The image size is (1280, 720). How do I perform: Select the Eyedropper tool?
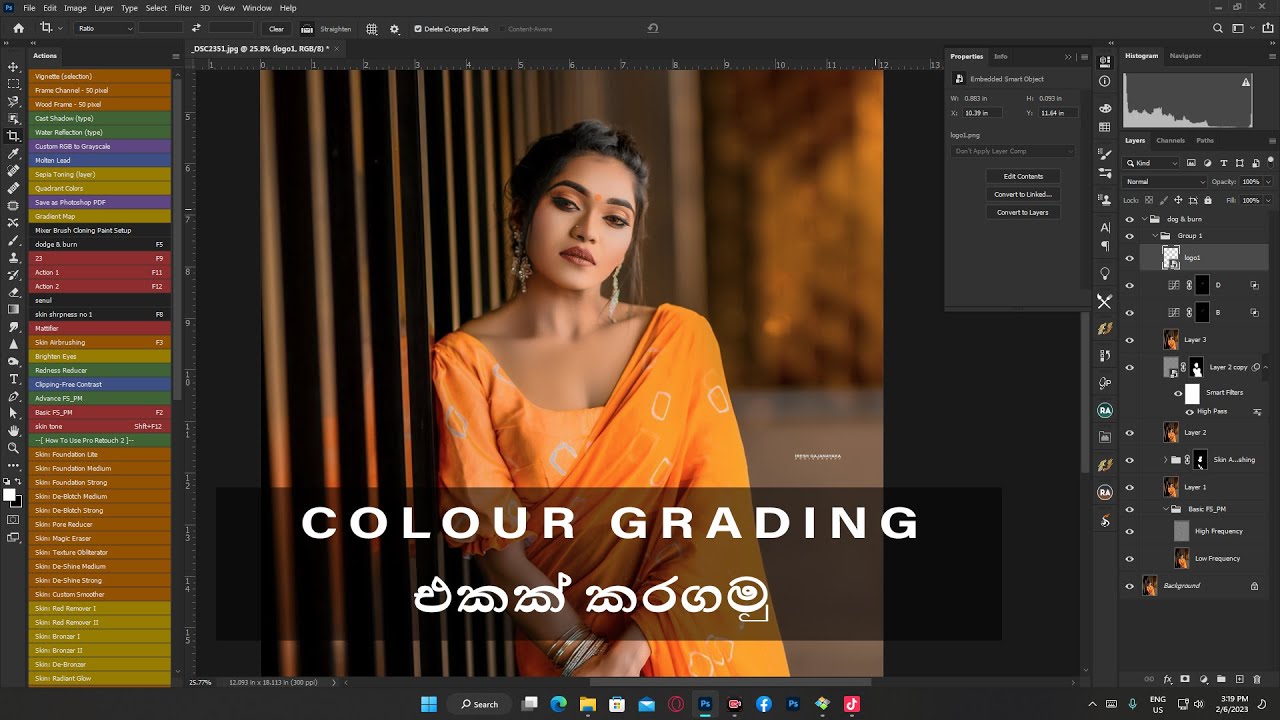click(13, 153)
